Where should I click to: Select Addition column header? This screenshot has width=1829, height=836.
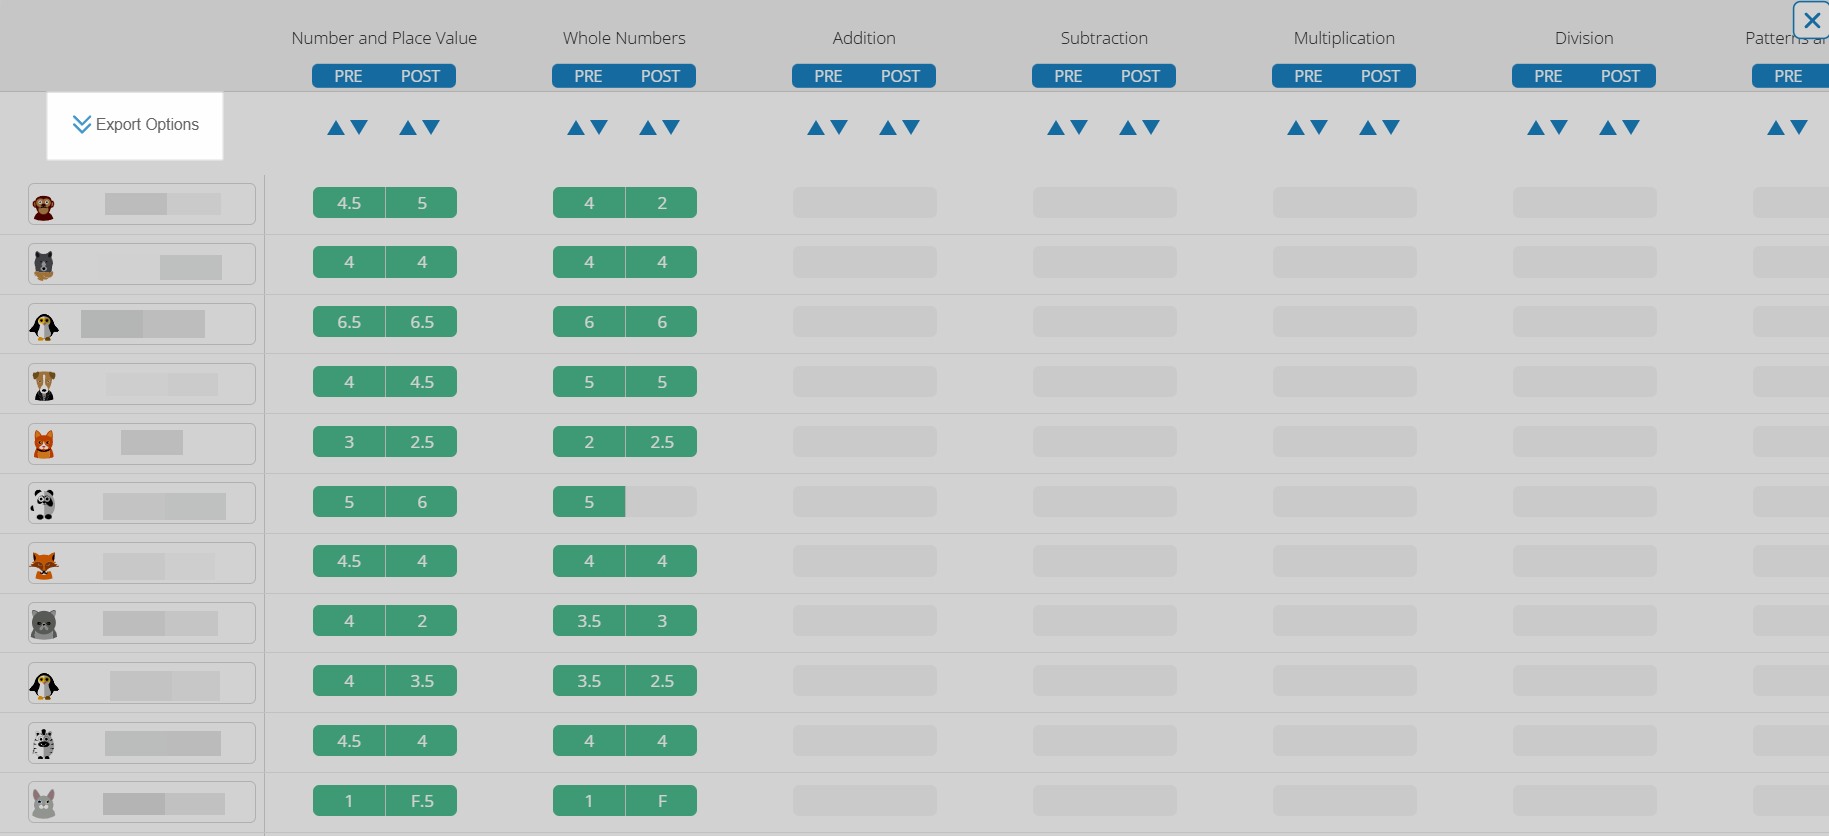864,38
